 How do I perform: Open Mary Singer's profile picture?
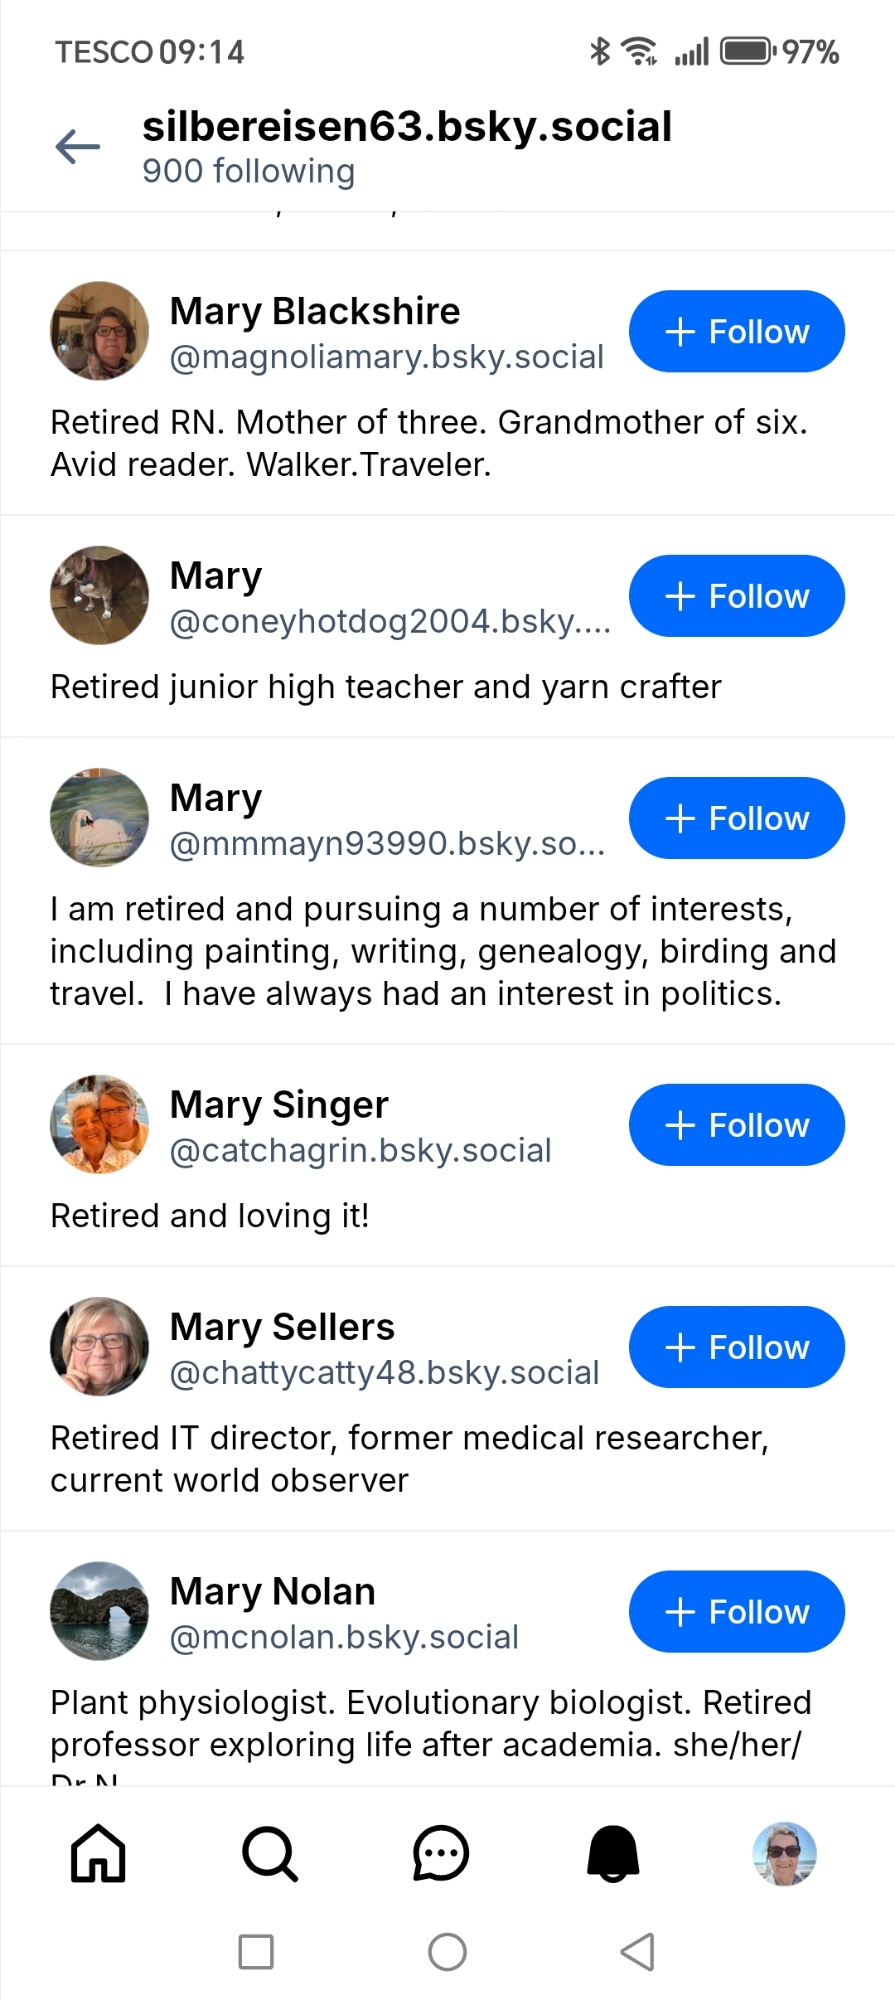tap(99, 1124)
